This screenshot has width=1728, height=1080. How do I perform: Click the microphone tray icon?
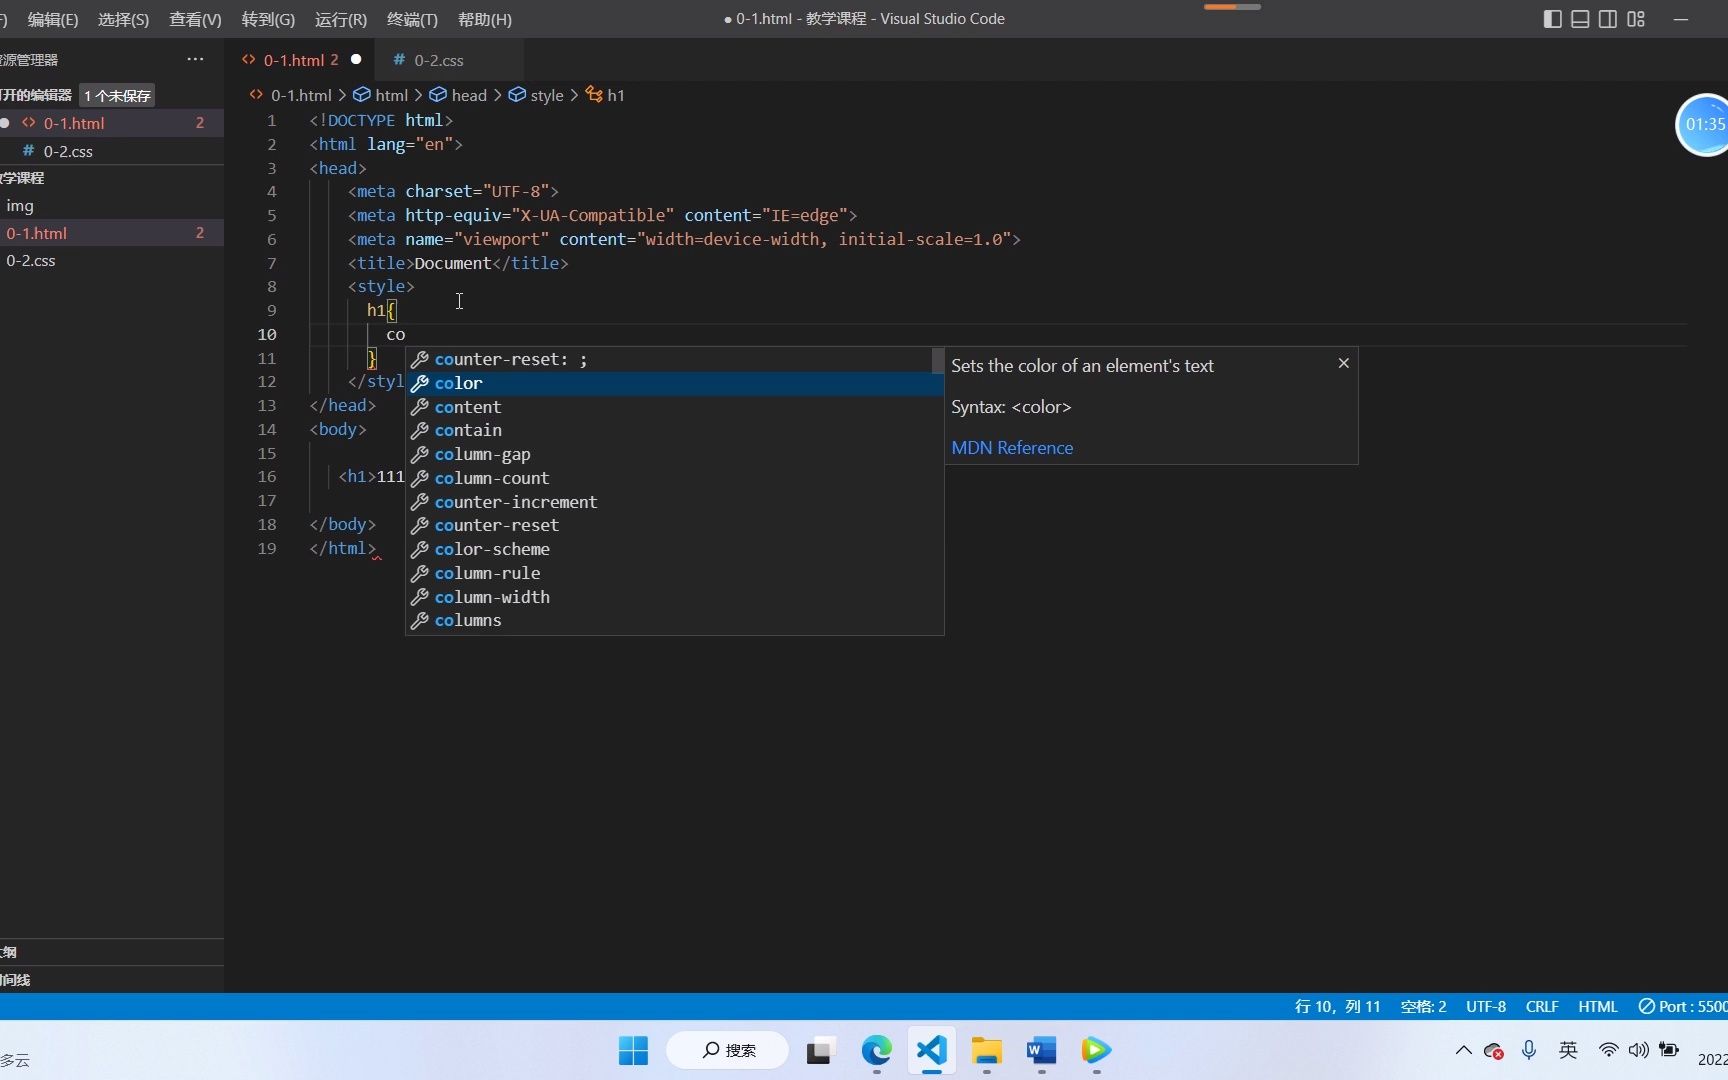(x=1529, y=1050)
